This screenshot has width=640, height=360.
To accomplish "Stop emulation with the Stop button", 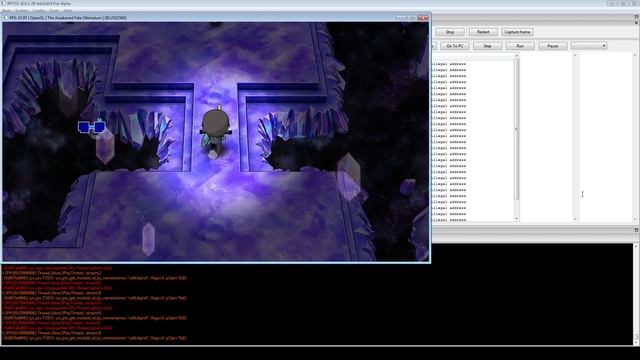I will click(x=450, y=32).
